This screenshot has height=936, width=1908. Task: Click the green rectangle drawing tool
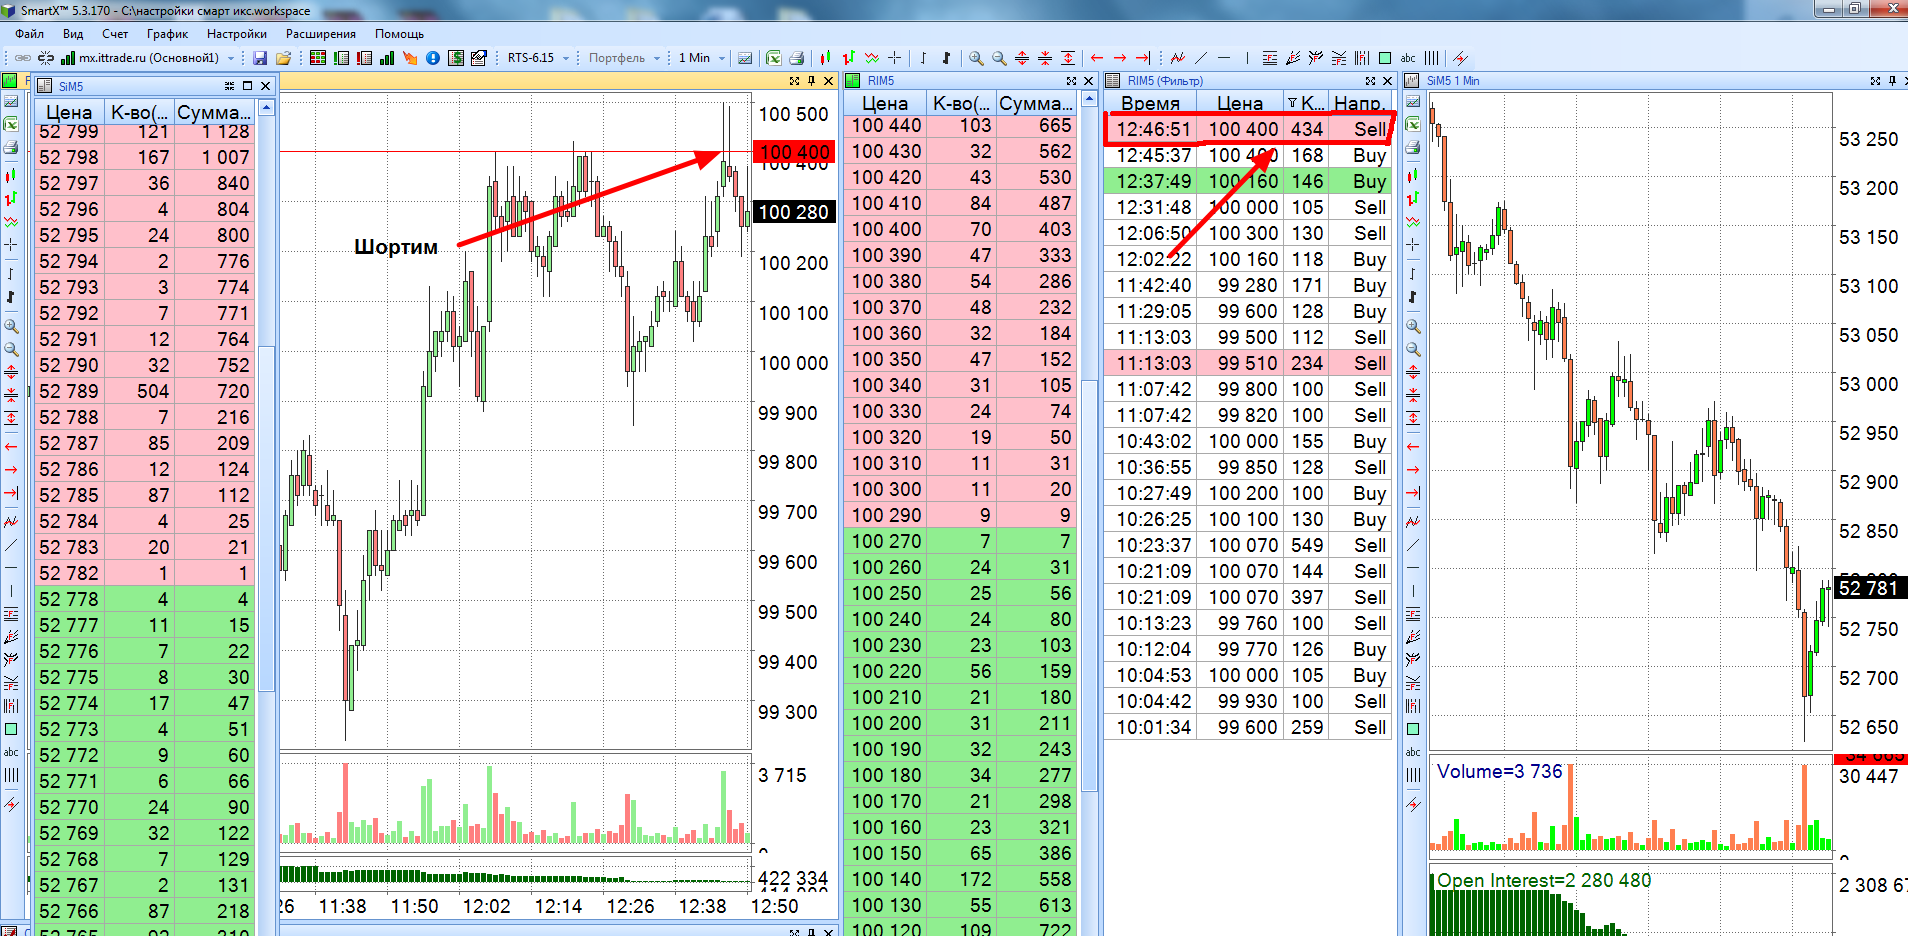tap(1385, 58)
